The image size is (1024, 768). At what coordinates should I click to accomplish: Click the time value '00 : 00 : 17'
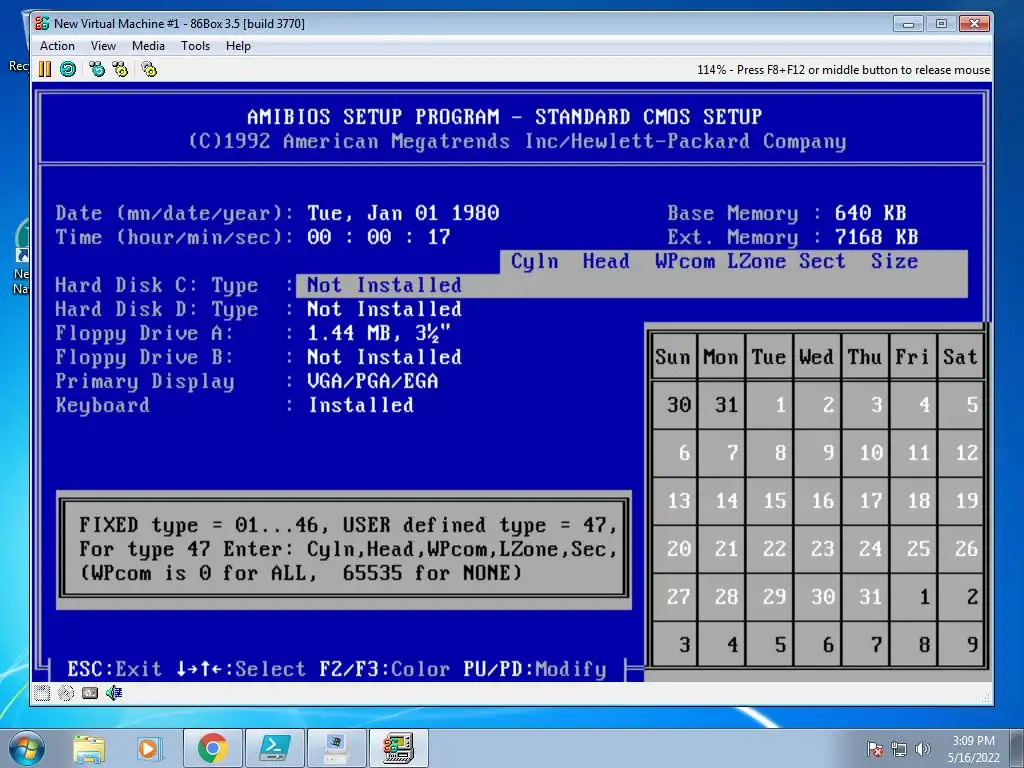pos(379,237)
